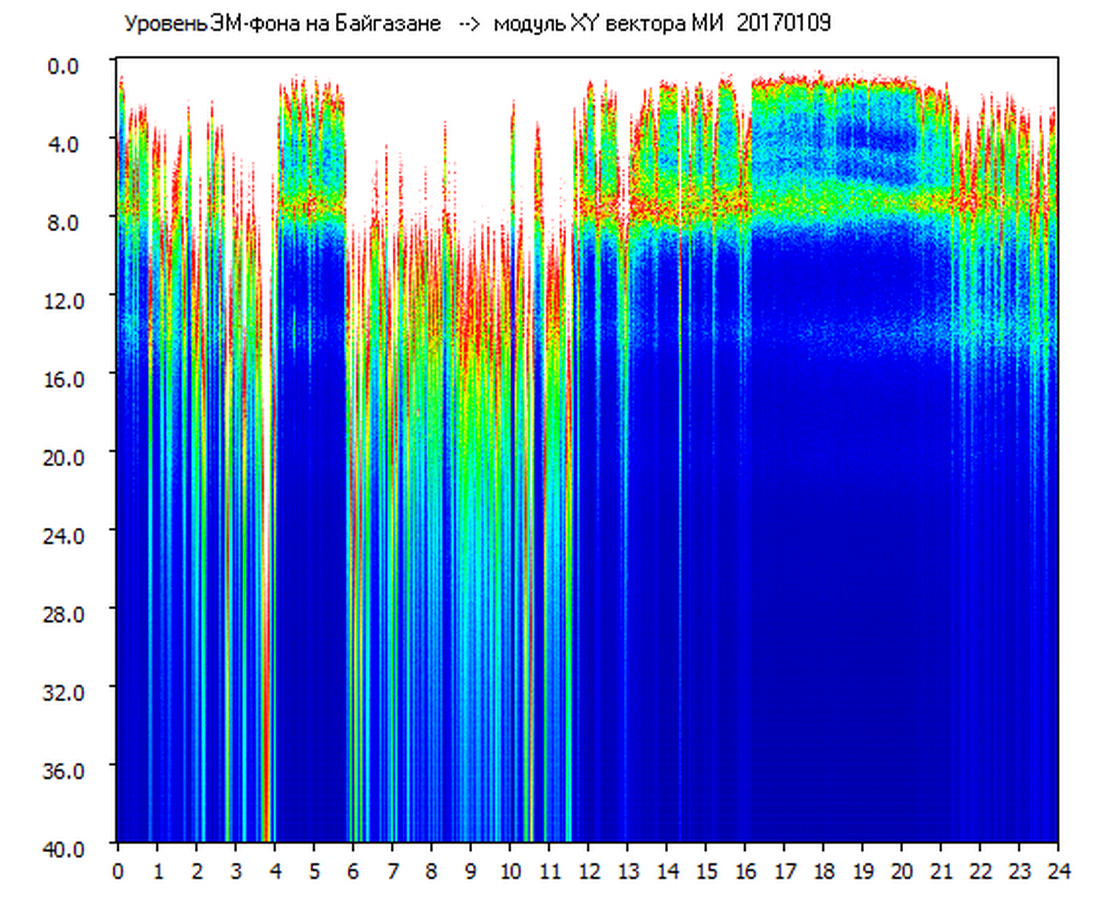Click the date 20170109 in the title

tap(783, 24)
